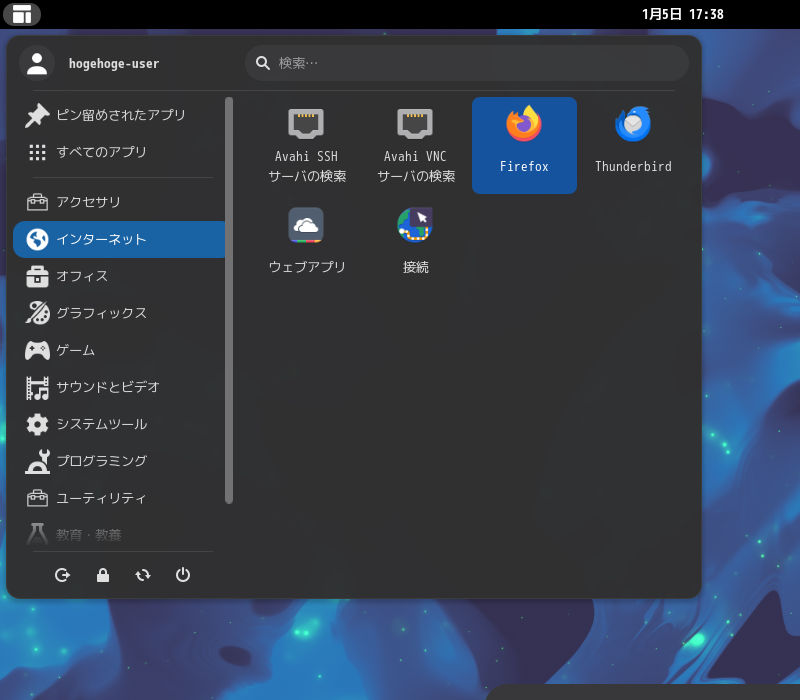Viewport: 800px width, 700px height.
Task: Click the category list scrollbar
Action: click(229, 300)
